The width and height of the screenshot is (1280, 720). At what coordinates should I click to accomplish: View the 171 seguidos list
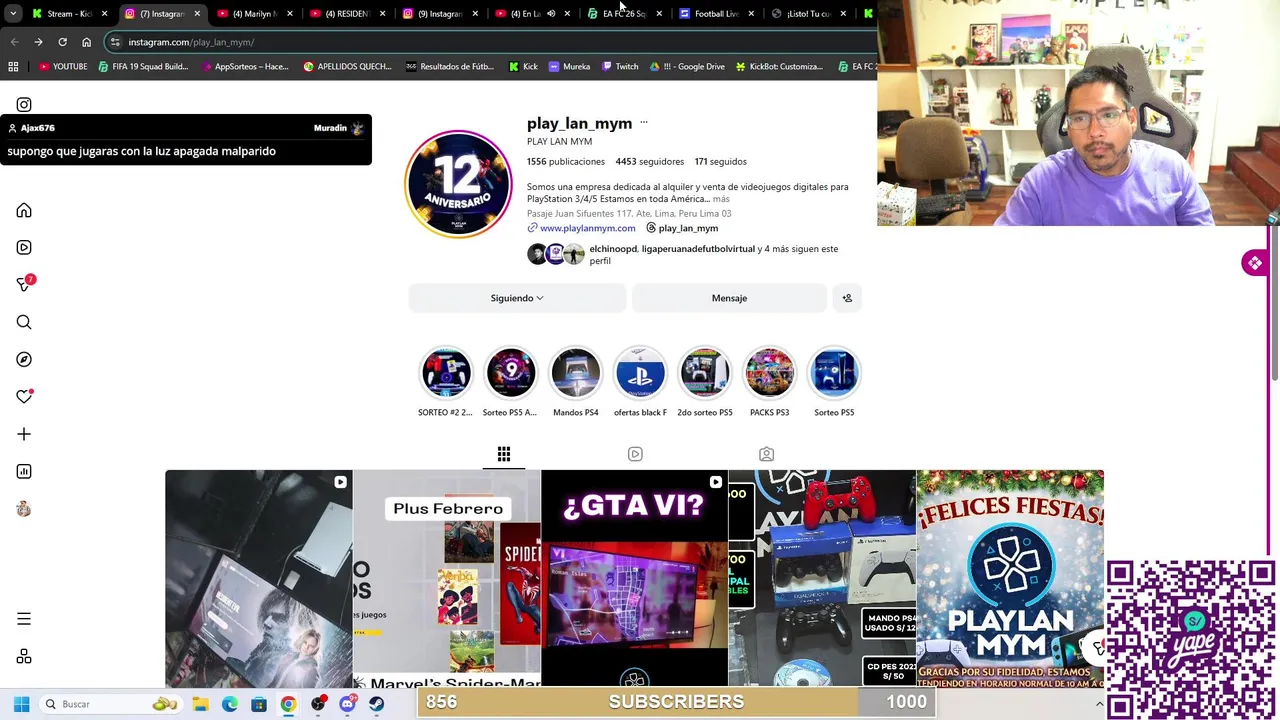tap(721, 161)
